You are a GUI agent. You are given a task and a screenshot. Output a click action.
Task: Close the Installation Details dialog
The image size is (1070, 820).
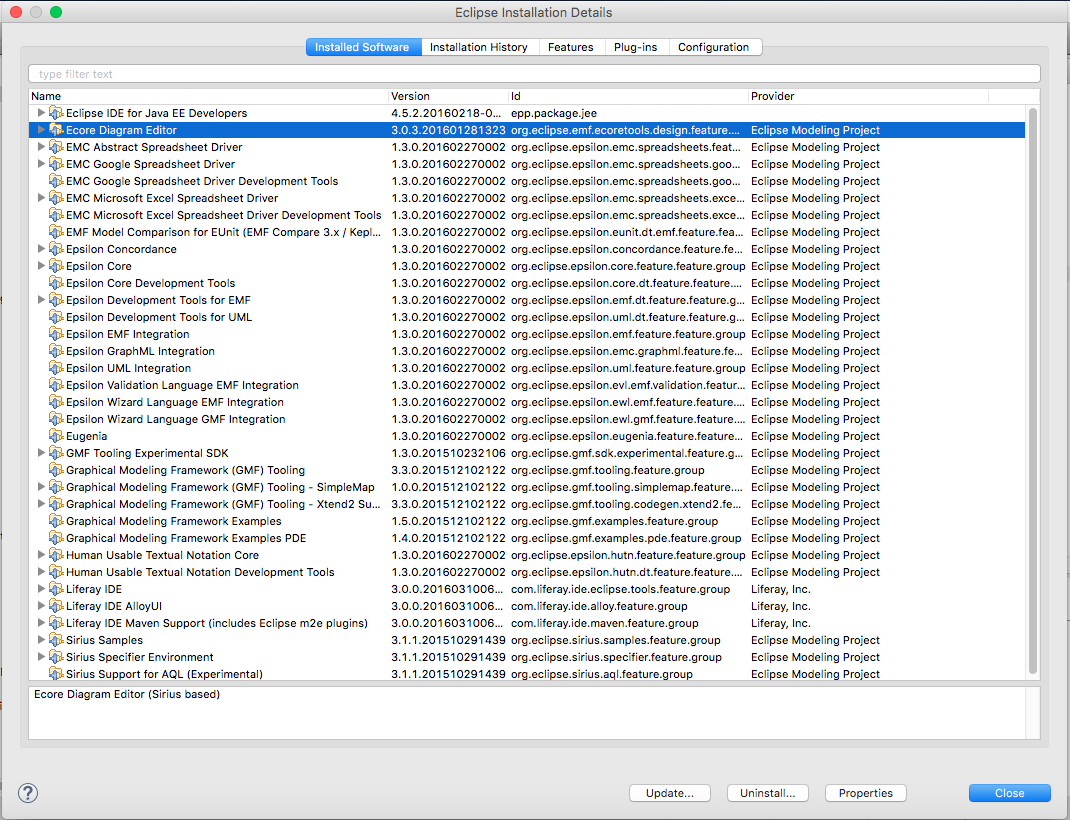(x=1009, y=793)
